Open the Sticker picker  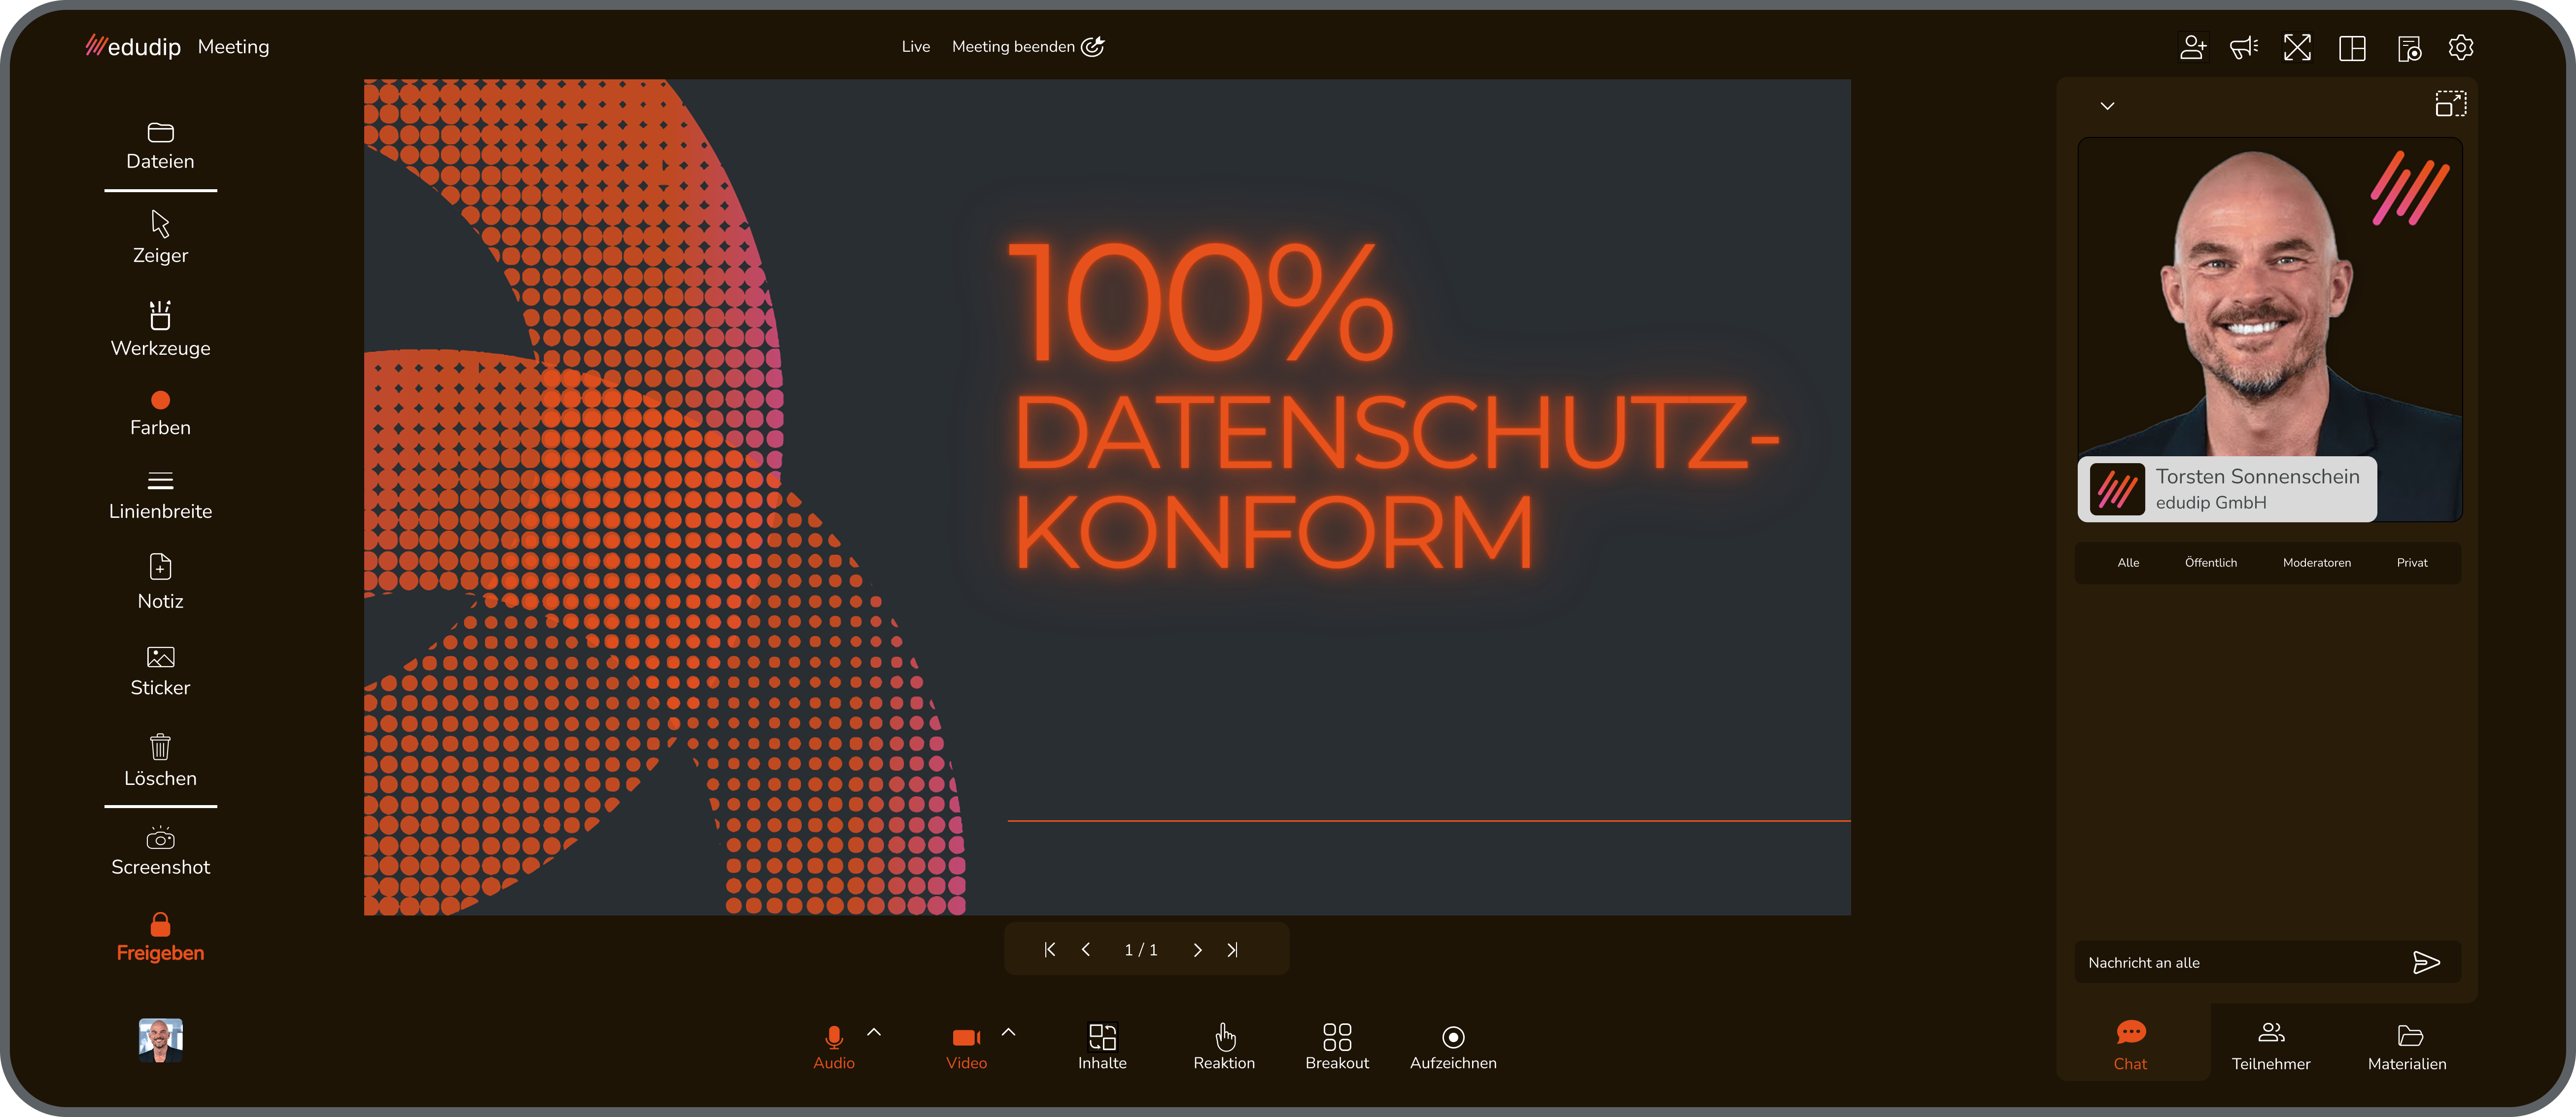(x=160, y=670)
